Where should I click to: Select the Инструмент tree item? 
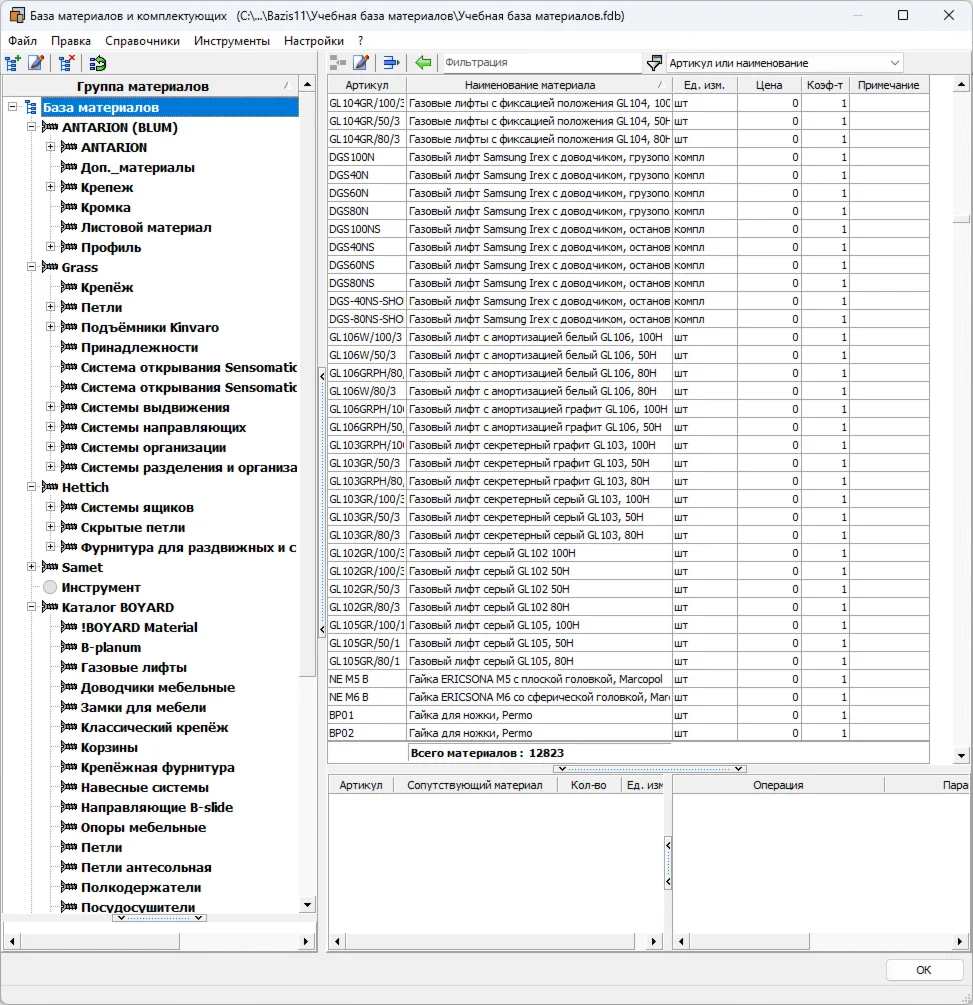pos(100,587)
